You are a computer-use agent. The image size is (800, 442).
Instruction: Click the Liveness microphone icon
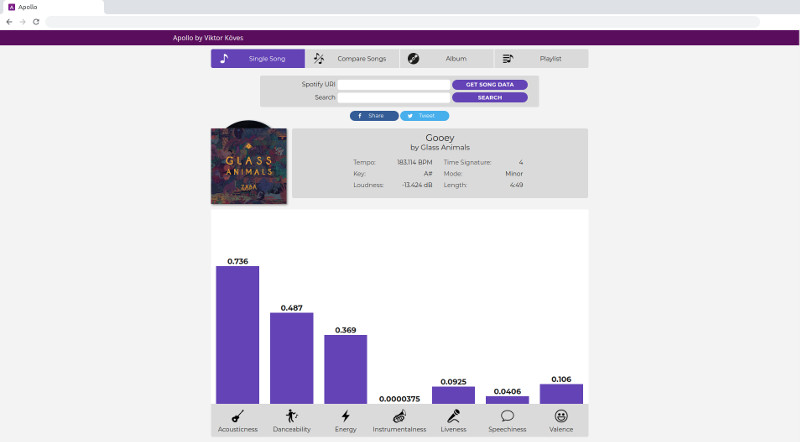[453, 416]
